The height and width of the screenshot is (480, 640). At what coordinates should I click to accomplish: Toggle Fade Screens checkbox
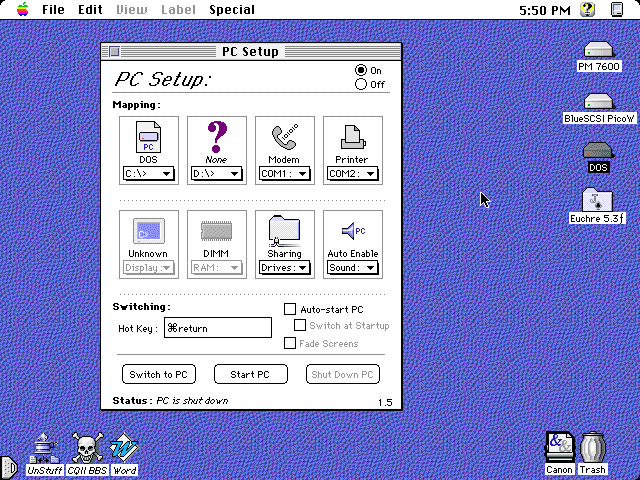pyautogui.click(x=290, y=343)
